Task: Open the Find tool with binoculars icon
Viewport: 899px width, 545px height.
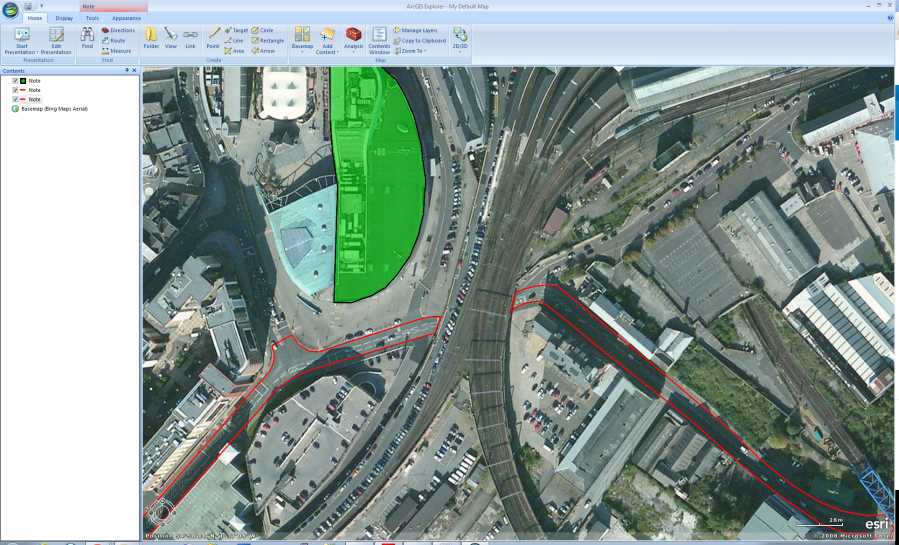Action: (87, 38)
